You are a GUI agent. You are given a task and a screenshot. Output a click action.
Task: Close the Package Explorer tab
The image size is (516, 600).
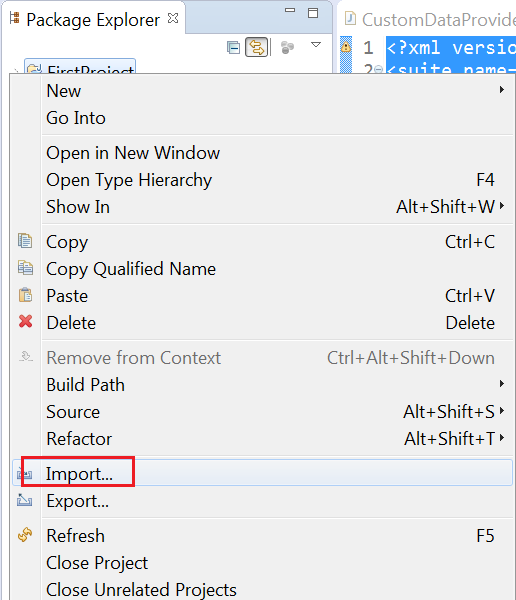click(x=173, y=18)
